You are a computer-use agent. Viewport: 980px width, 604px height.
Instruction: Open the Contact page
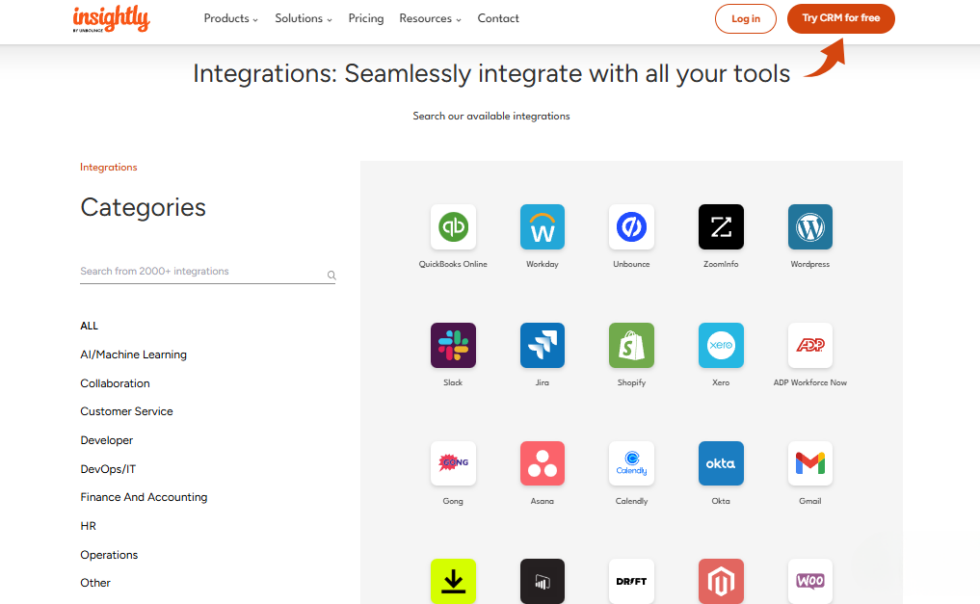click(498, 18)
